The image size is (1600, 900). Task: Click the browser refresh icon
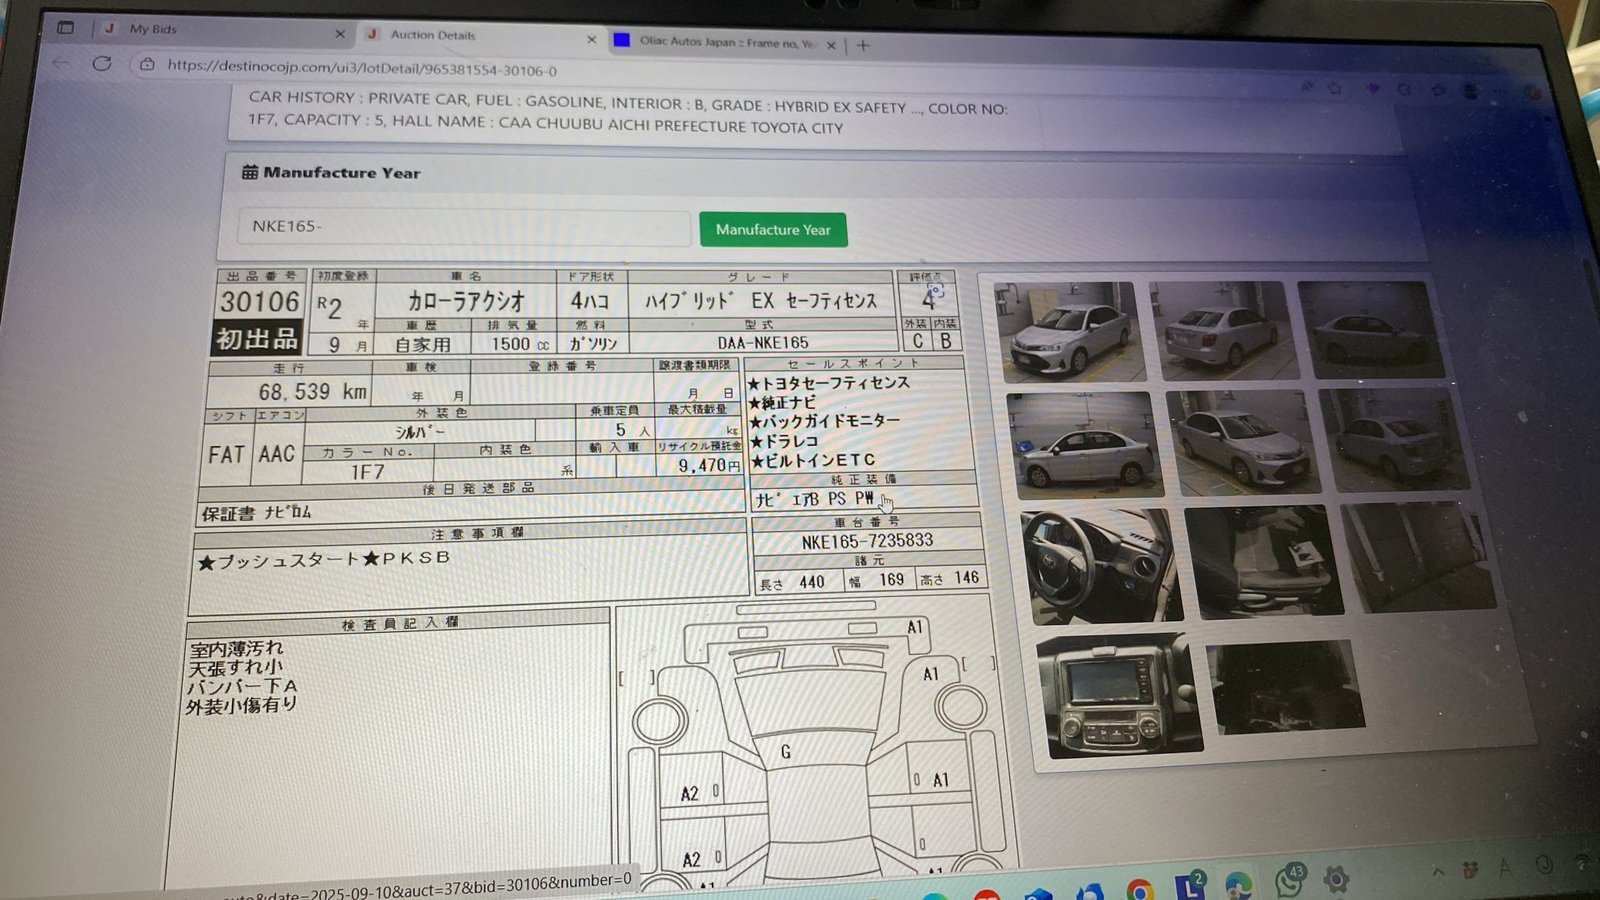[x=102, y=63]
